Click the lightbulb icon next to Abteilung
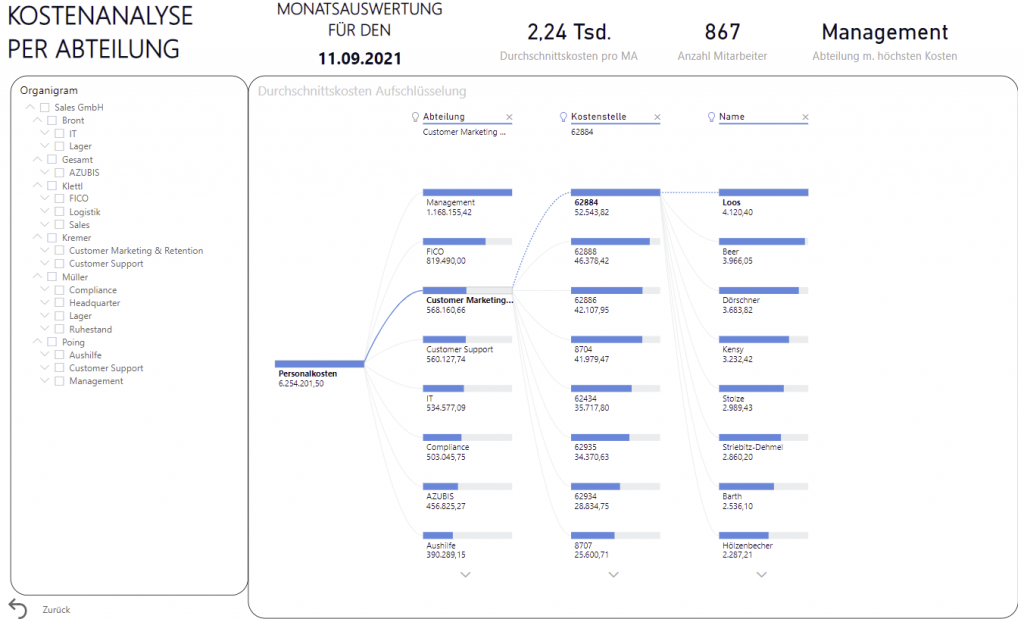Viewport: 1024px width, 622px height. point(416,117)
